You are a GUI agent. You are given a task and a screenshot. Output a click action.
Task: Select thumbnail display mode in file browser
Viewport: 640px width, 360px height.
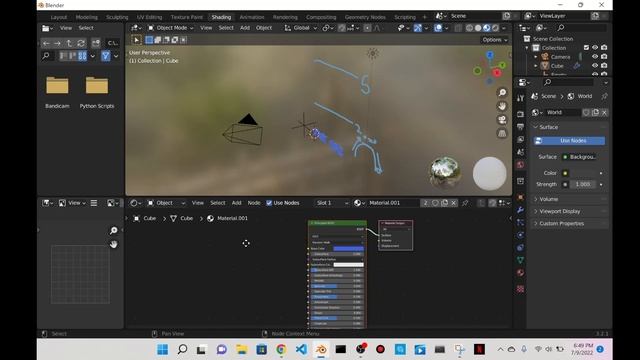82,56
